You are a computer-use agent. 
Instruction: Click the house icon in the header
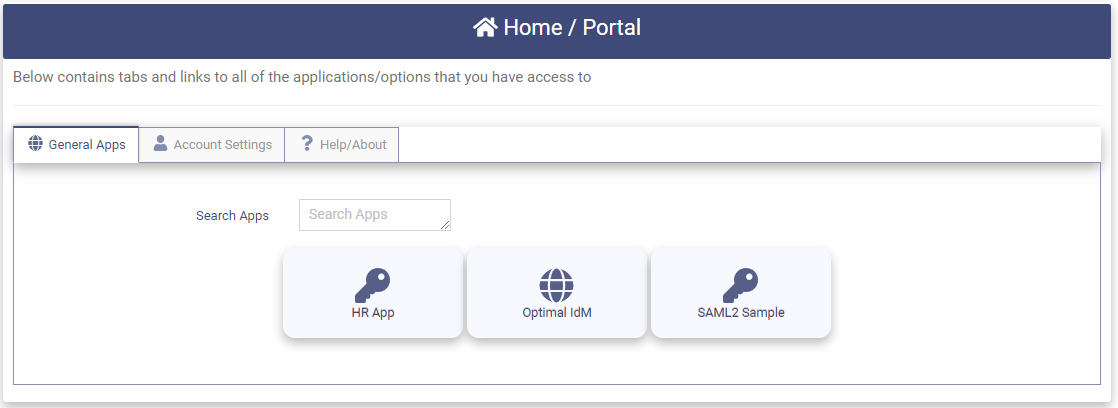click(485, 28)
